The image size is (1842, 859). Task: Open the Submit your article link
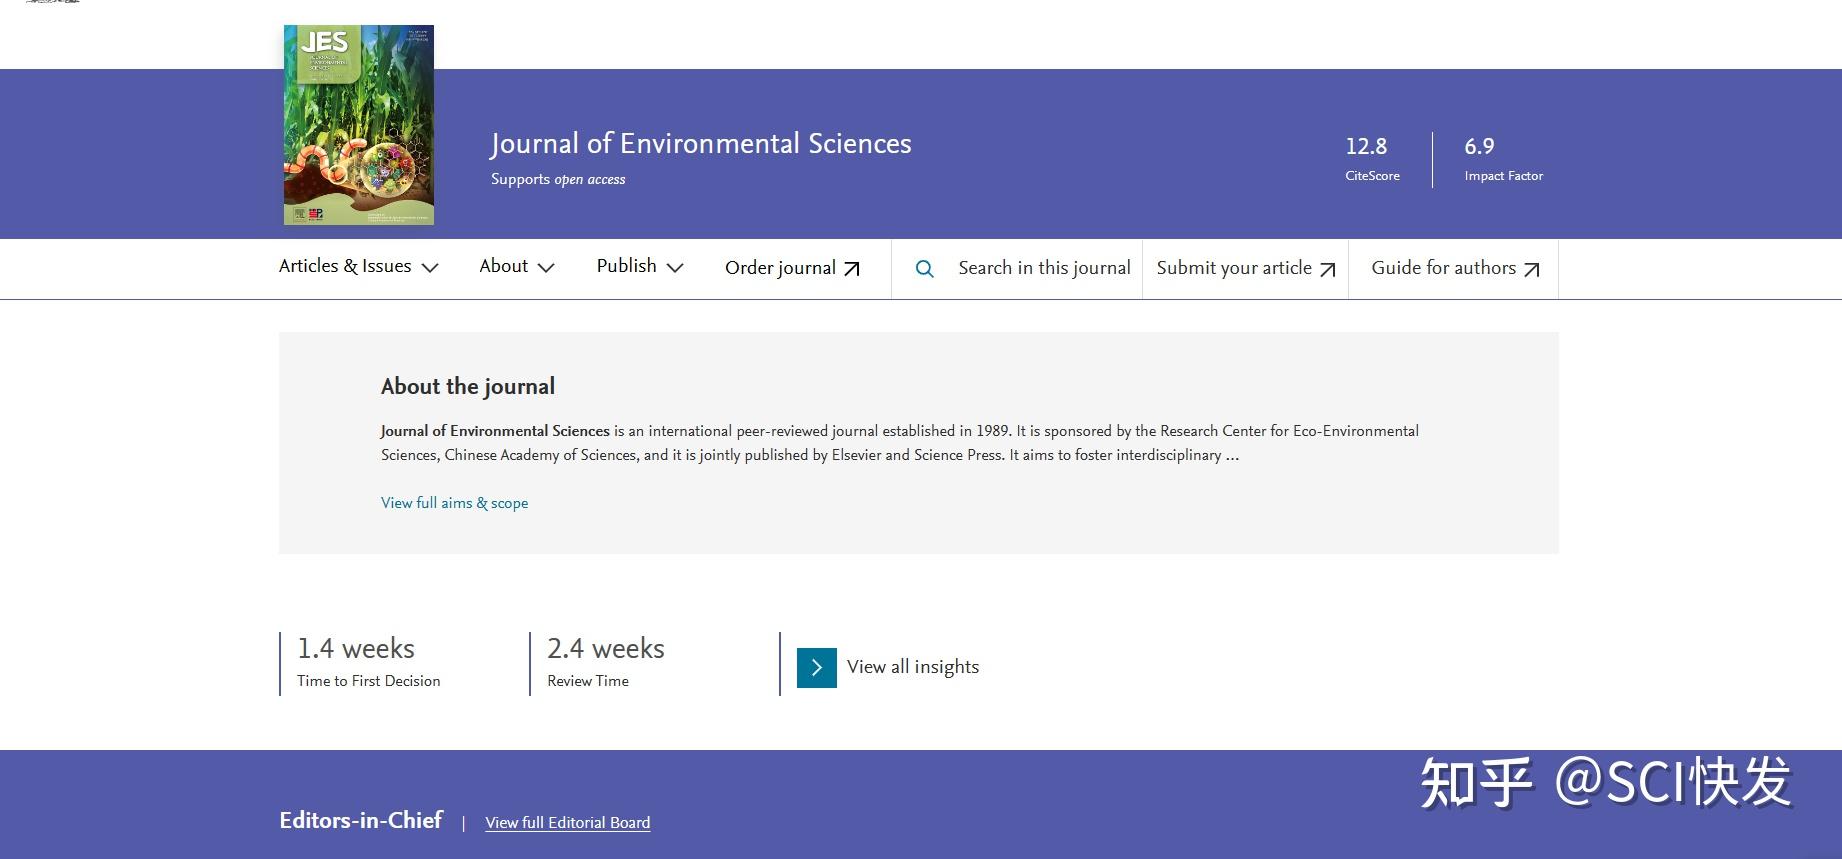click(1234, 268)
